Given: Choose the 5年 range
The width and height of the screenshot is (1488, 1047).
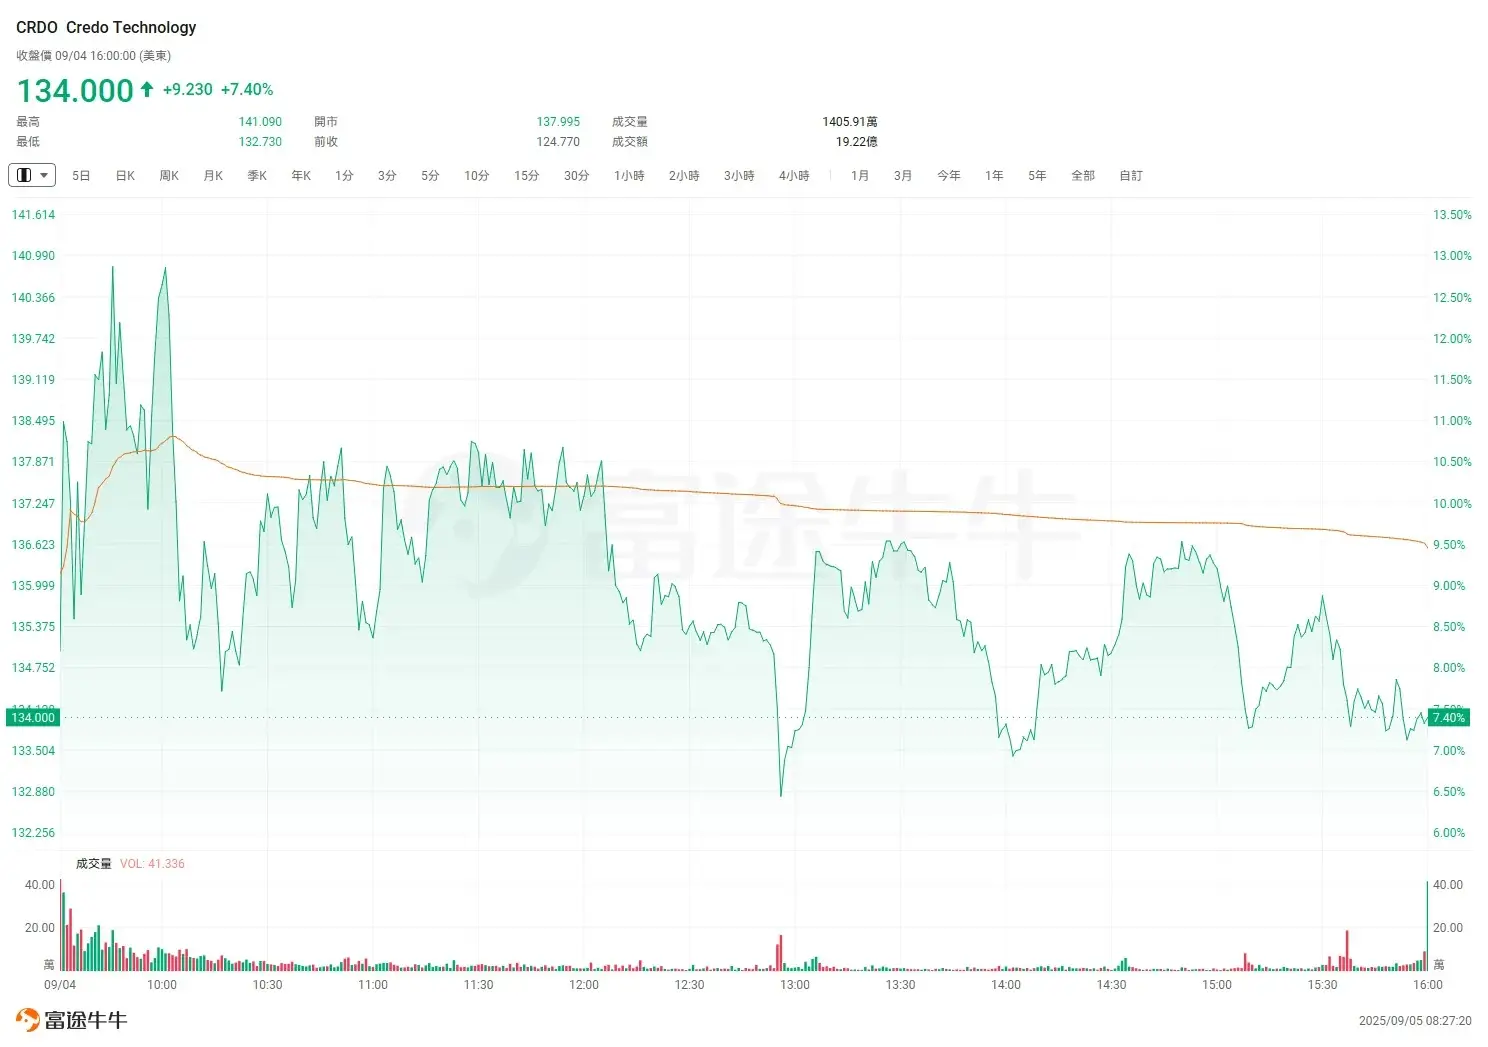Looking at the screenshot, I should coord(1037,176).
